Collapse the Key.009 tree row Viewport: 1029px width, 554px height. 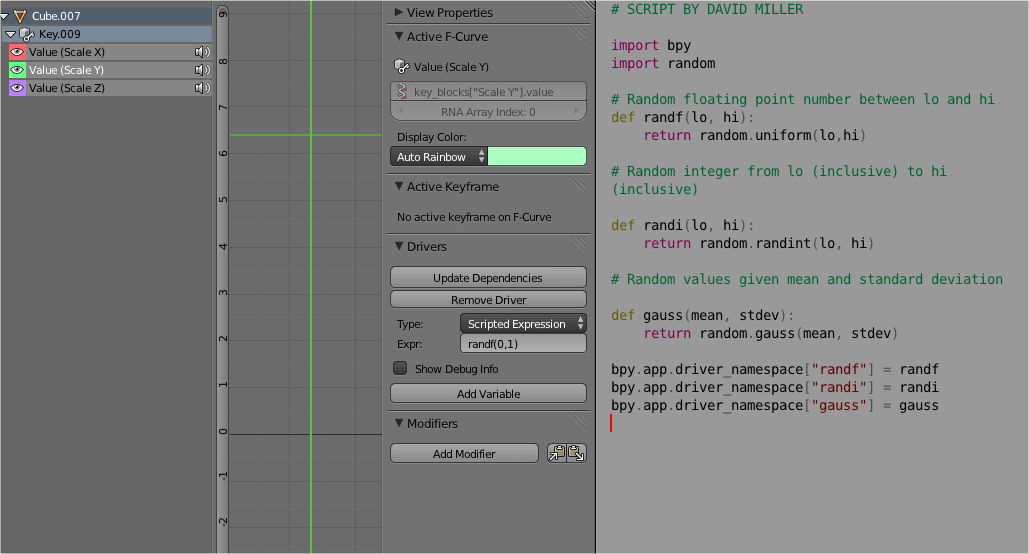[10, 34]
